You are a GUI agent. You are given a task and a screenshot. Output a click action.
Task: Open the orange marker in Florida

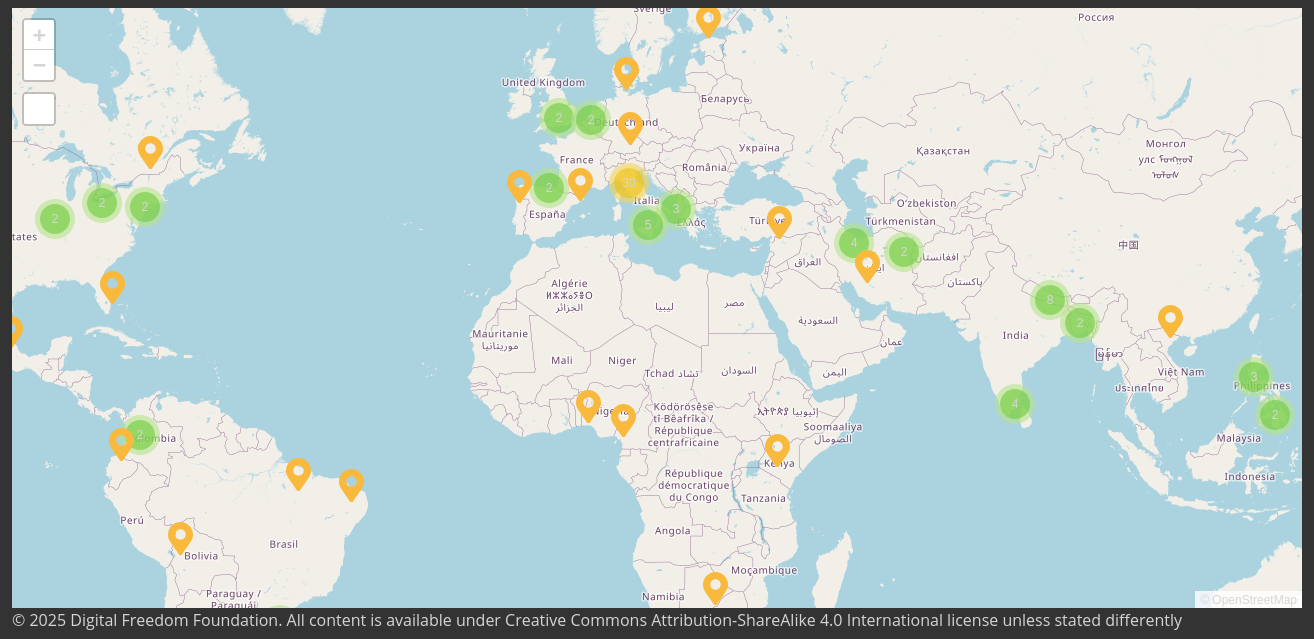[x=113, y=285]
